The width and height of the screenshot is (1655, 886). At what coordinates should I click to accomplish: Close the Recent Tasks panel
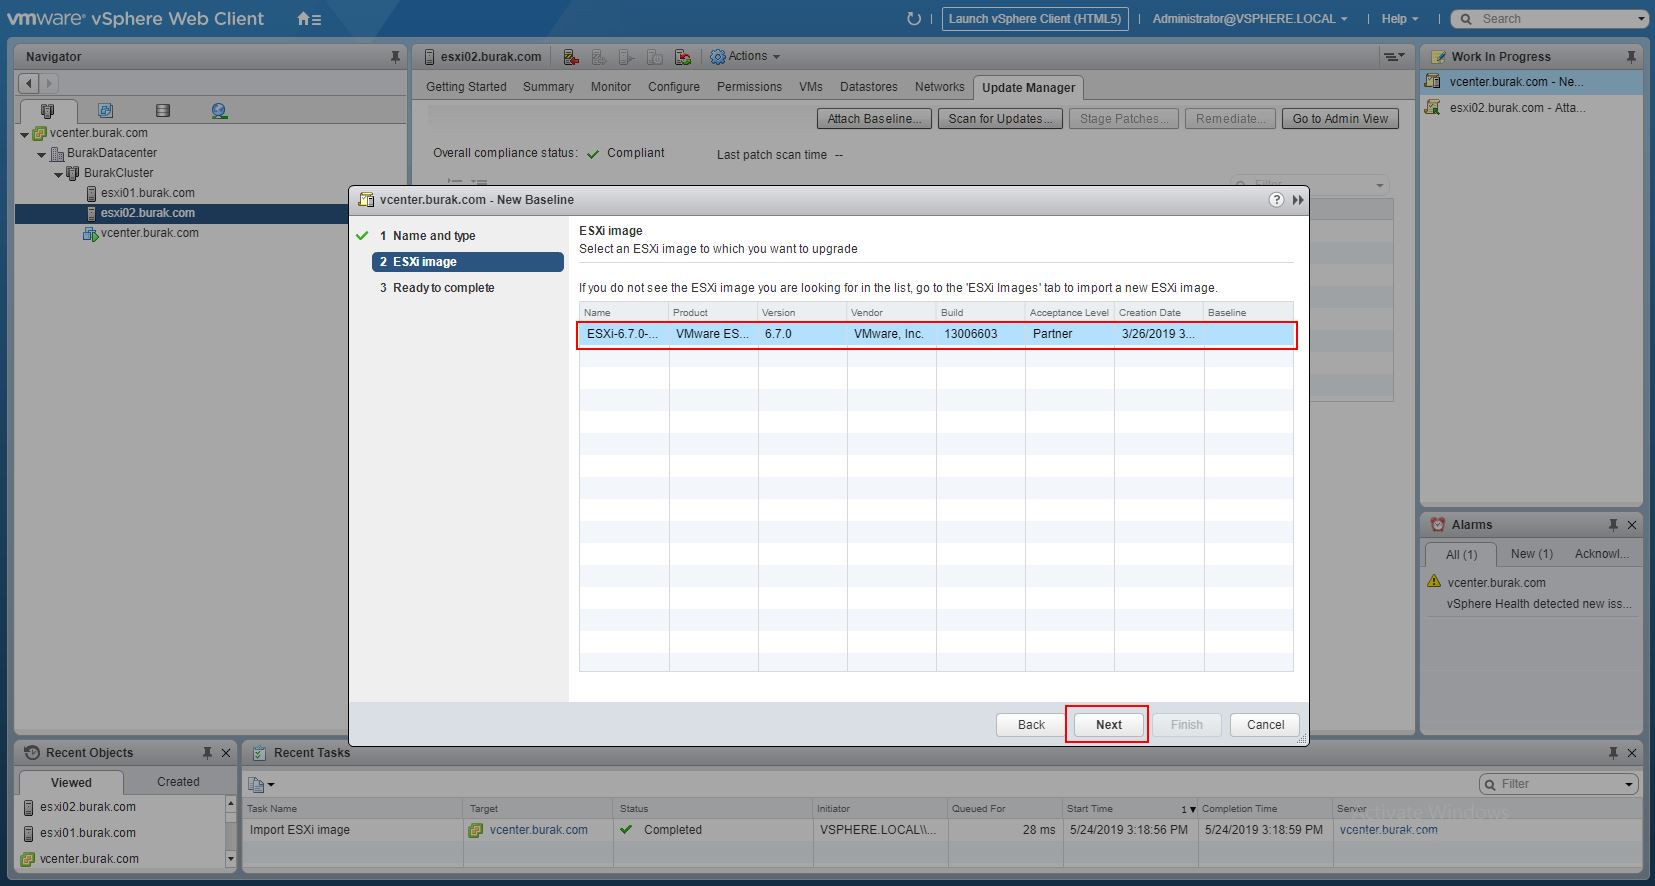(x=1632, y=753)
